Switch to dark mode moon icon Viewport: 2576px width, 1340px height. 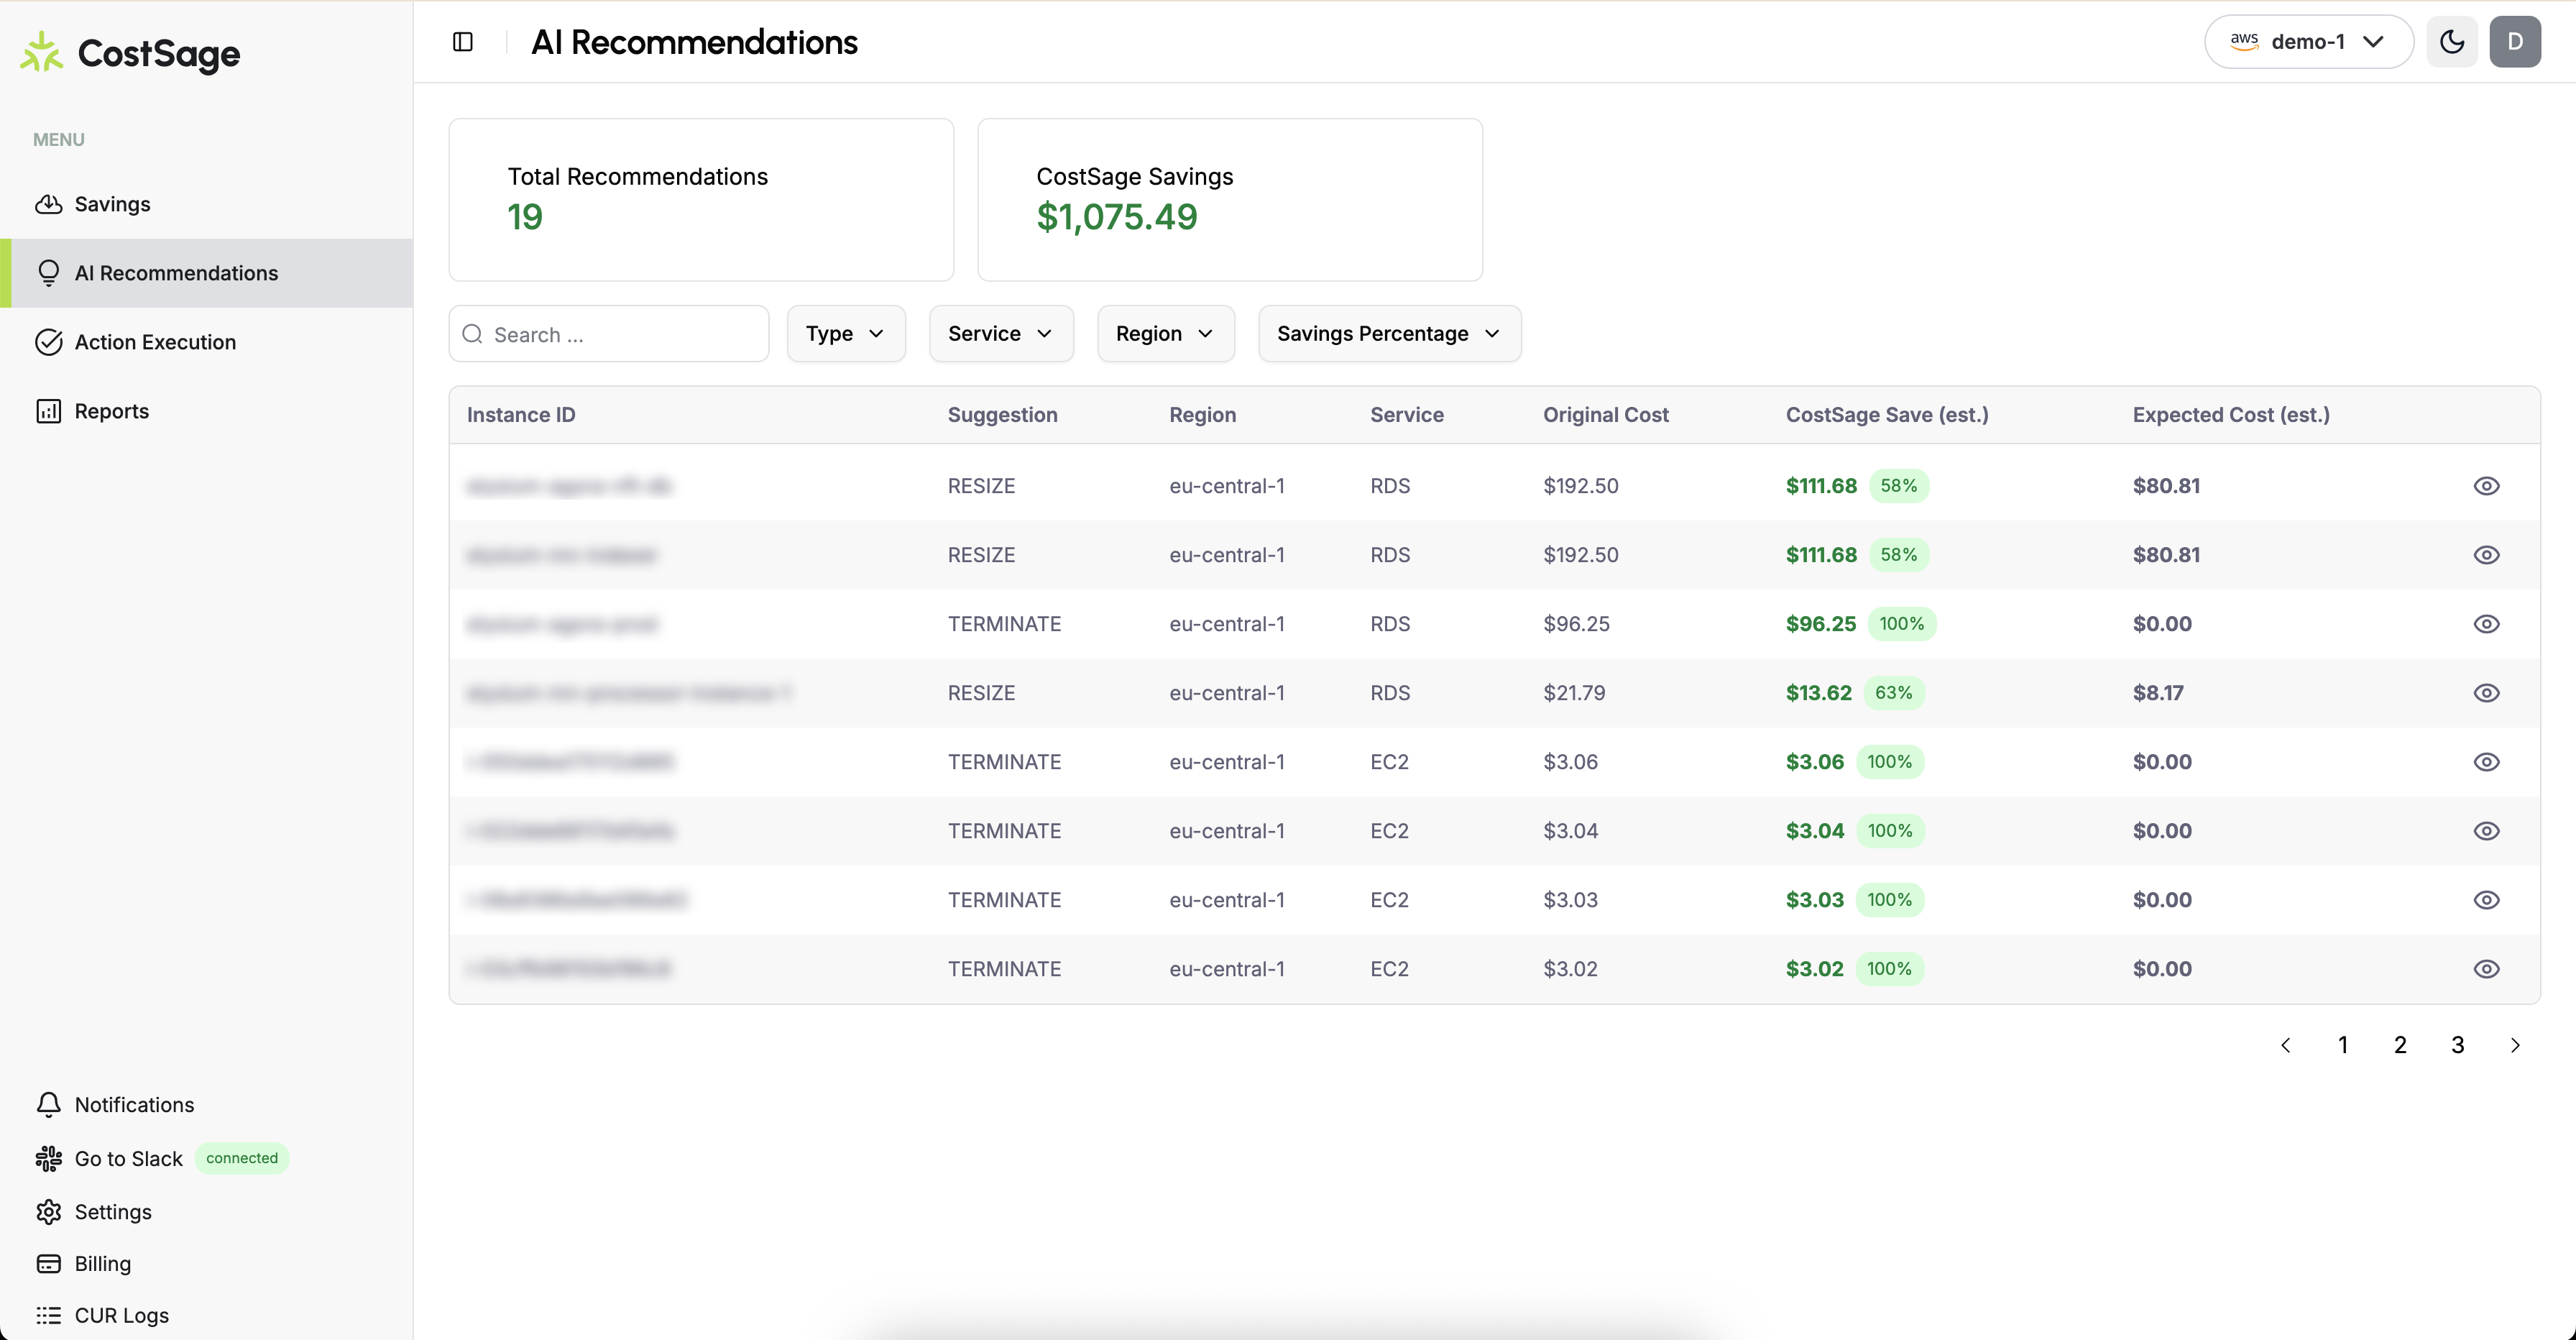(2451, 42)
